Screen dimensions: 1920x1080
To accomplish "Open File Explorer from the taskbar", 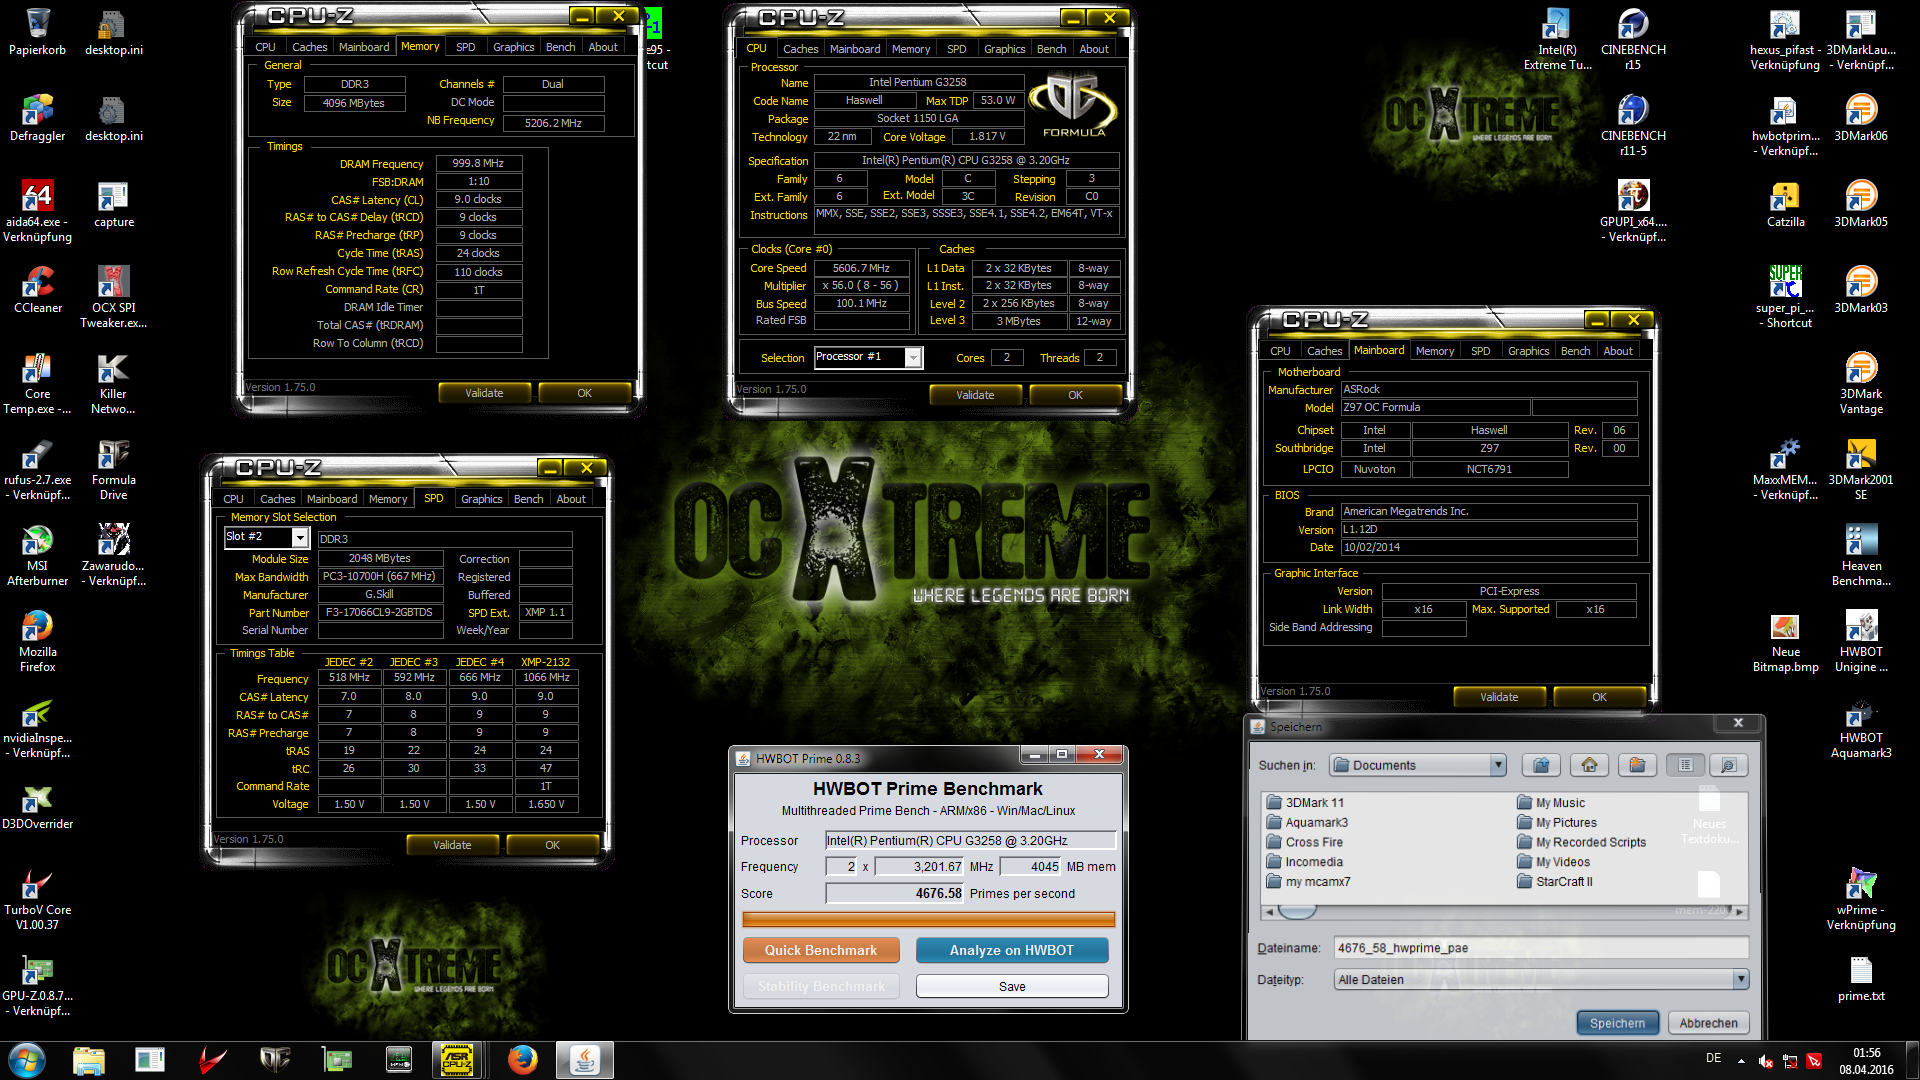I will 89,1060.
